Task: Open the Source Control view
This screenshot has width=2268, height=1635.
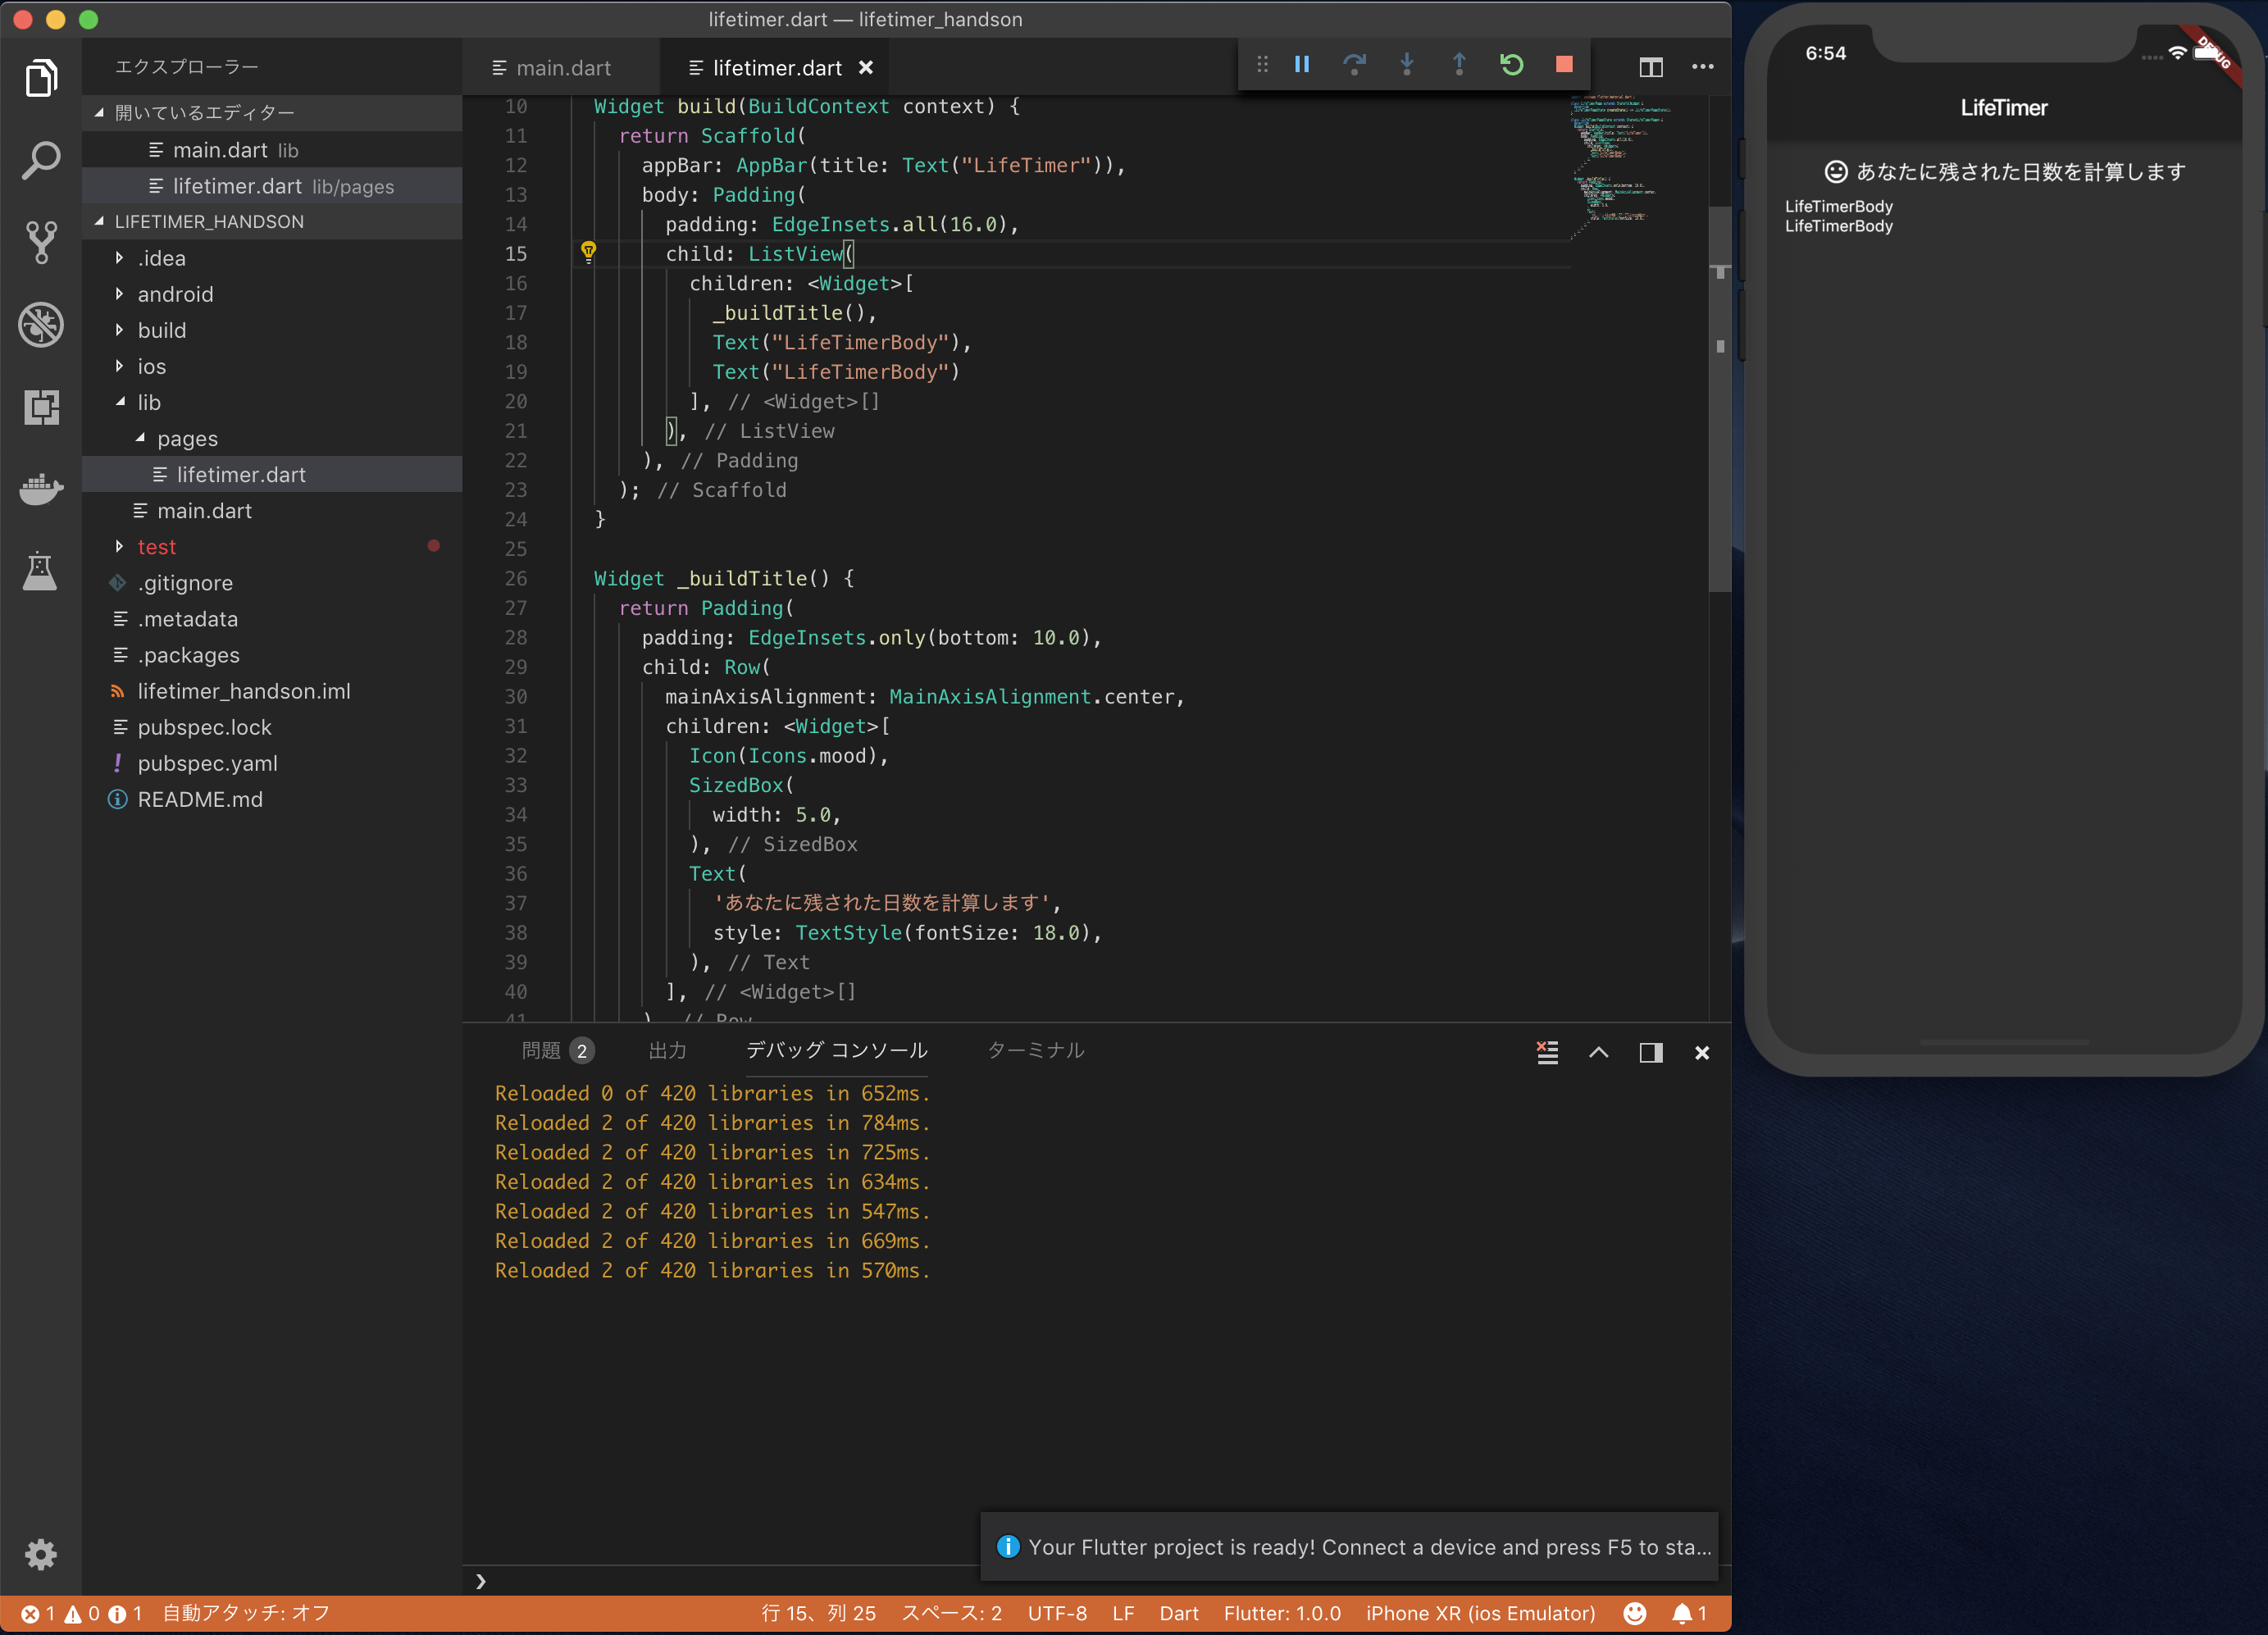Action: point(41,242)
